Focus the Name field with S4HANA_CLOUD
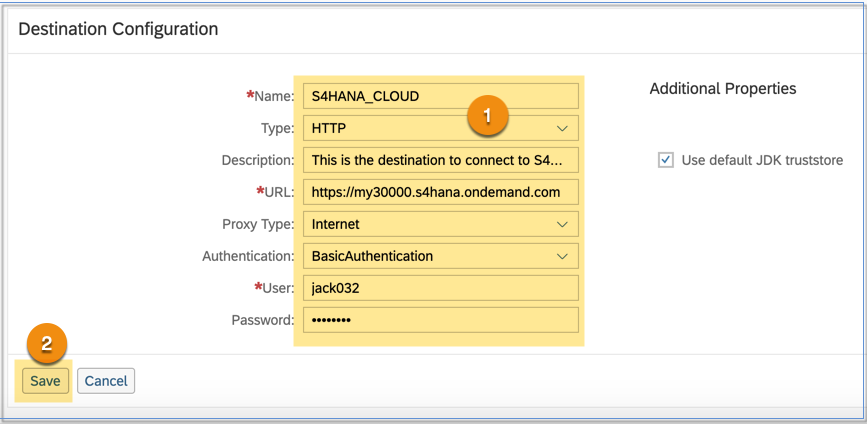867x424 pixels. (x=441, y=96)
